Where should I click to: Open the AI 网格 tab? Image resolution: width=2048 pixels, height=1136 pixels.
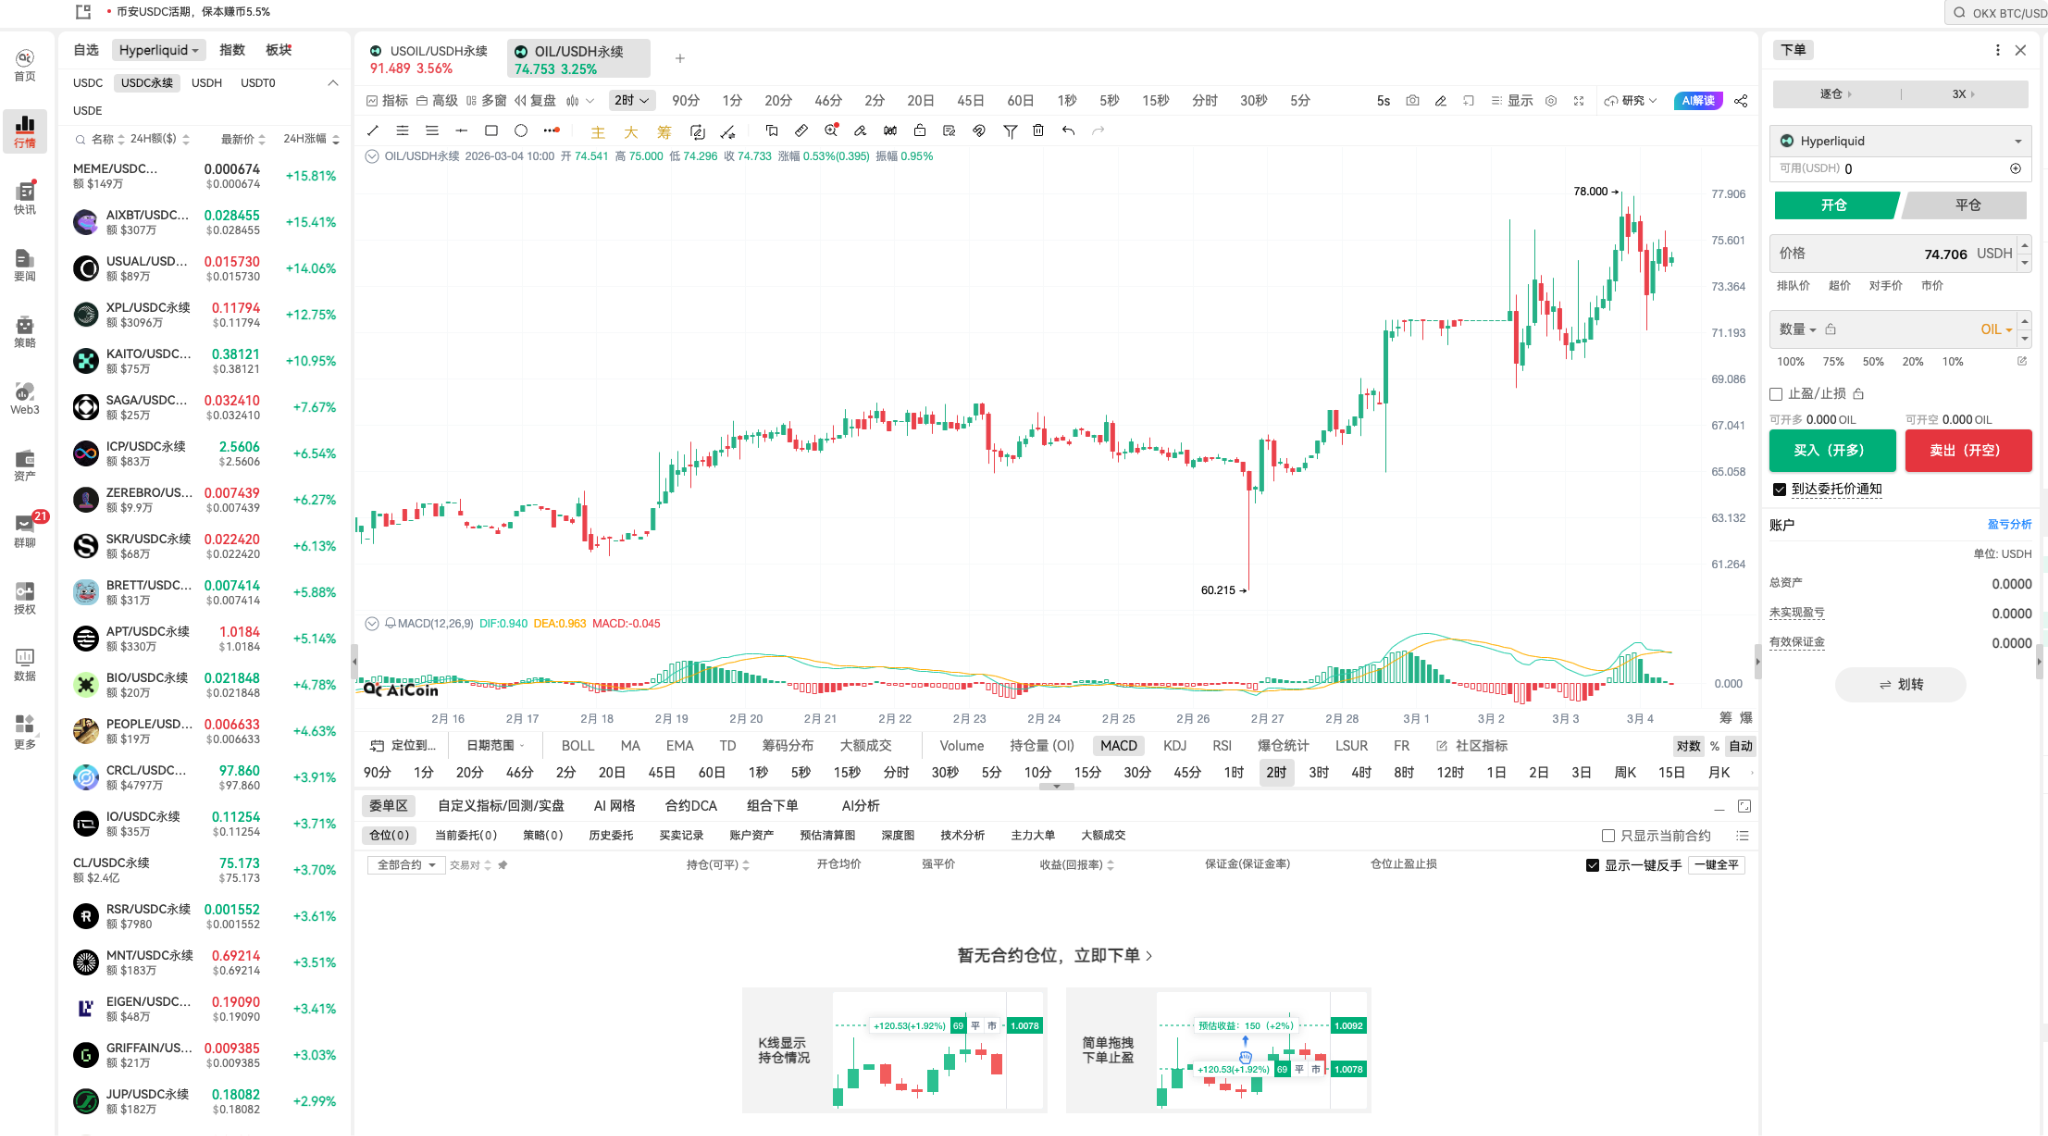pyautogui.click(x=614, y=806)
